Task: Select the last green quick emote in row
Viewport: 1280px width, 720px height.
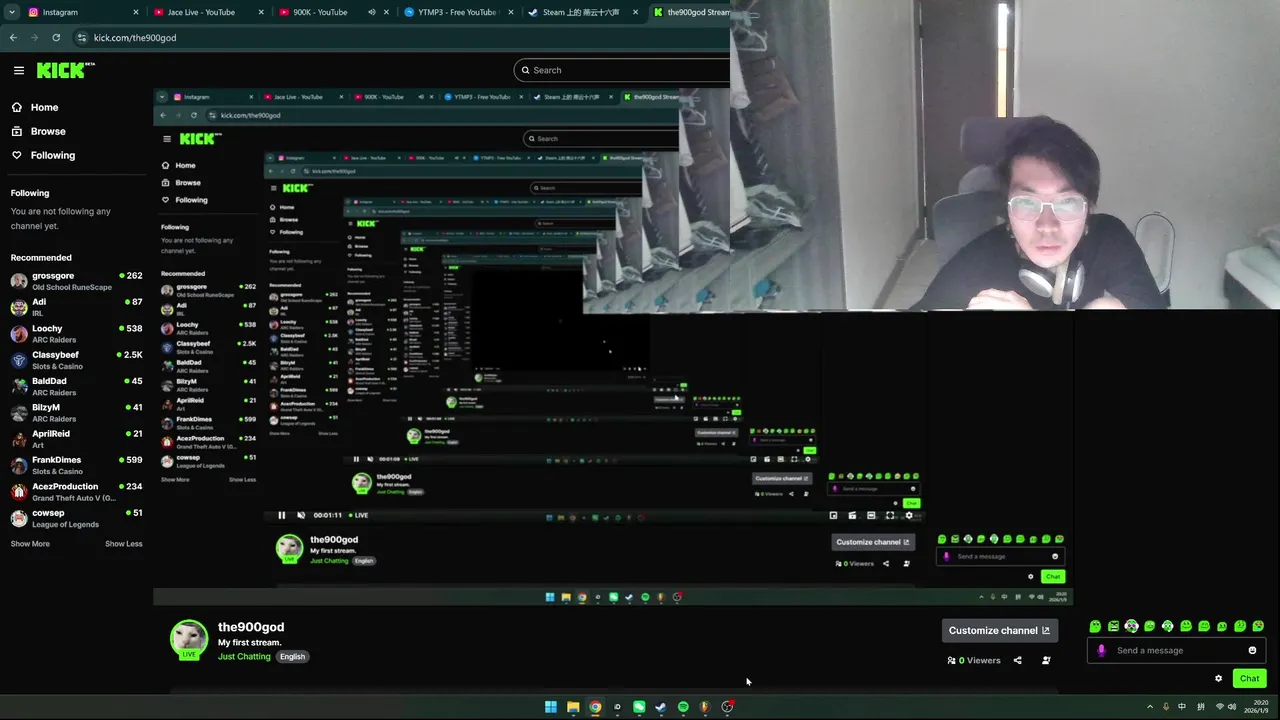Action: pos(1258,626)
